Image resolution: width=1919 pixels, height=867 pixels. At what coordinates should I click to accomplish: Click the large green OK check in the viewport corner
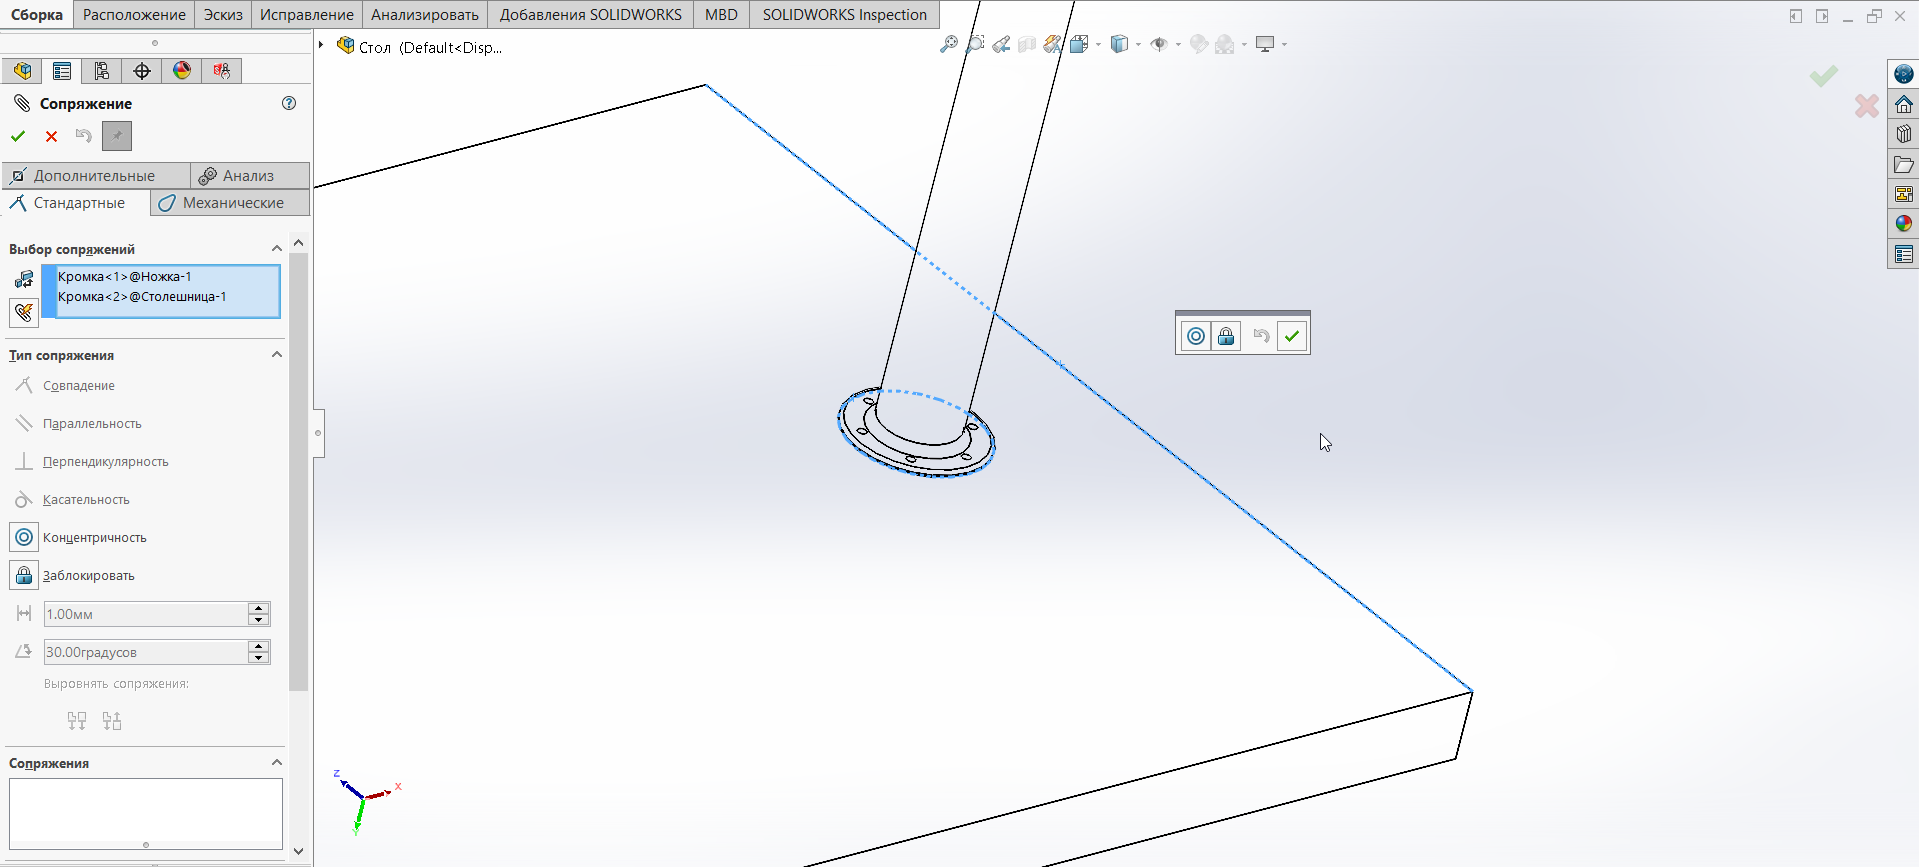click(1824, 76)
